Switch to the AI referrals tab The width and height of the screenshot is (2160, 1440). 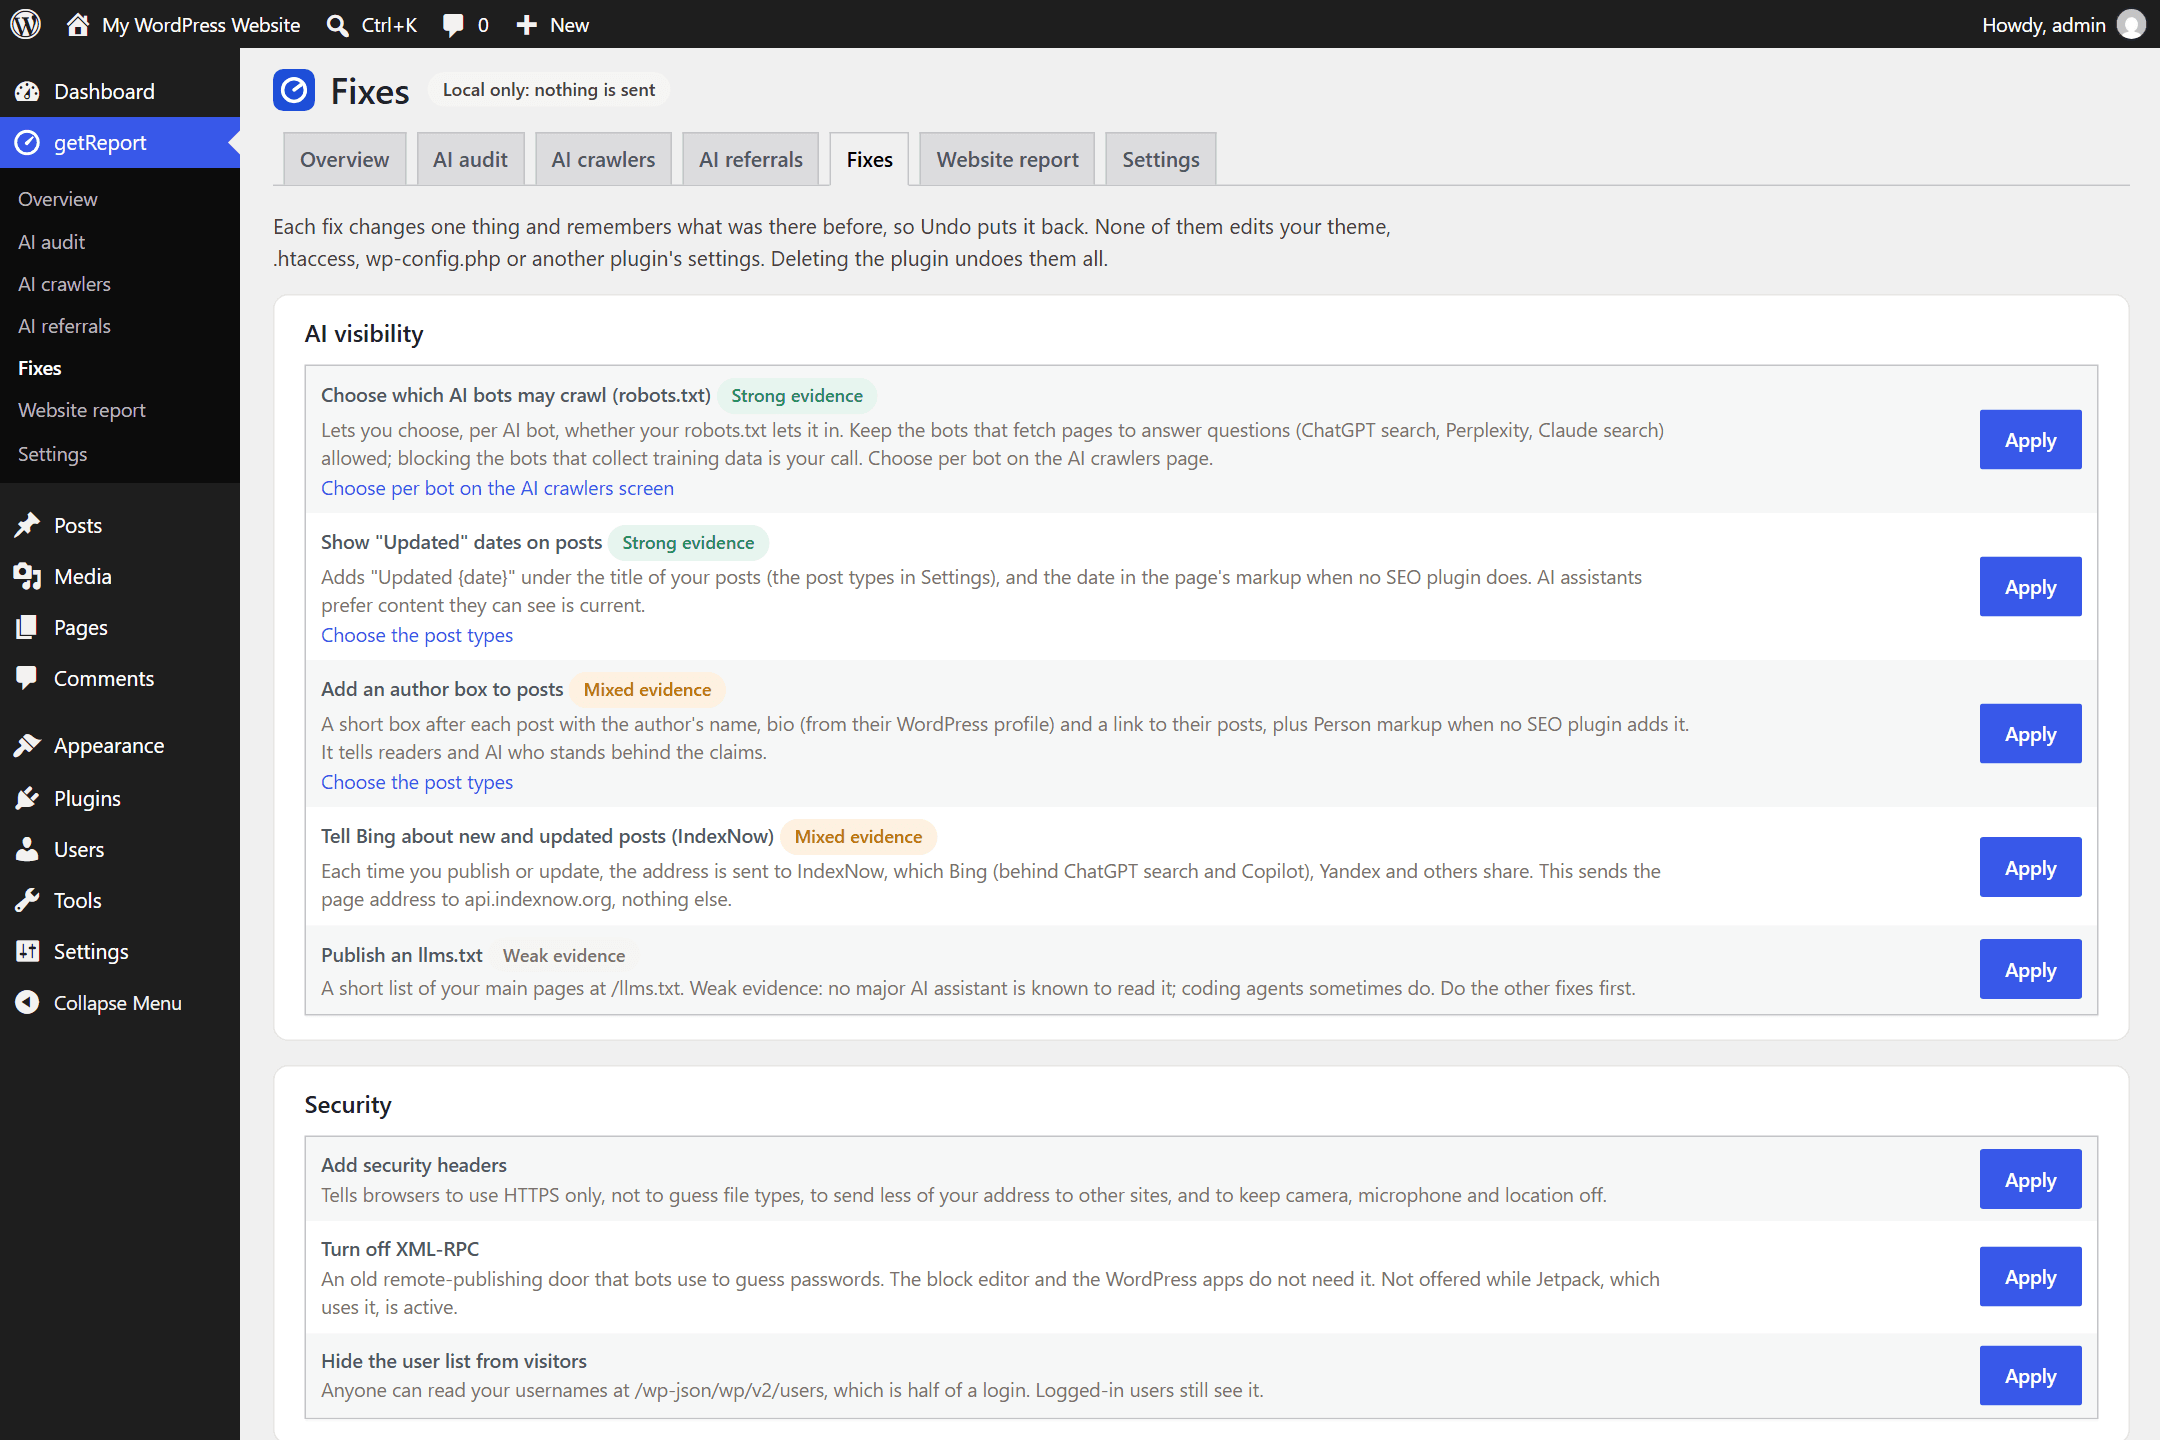(x=751, y=159)
